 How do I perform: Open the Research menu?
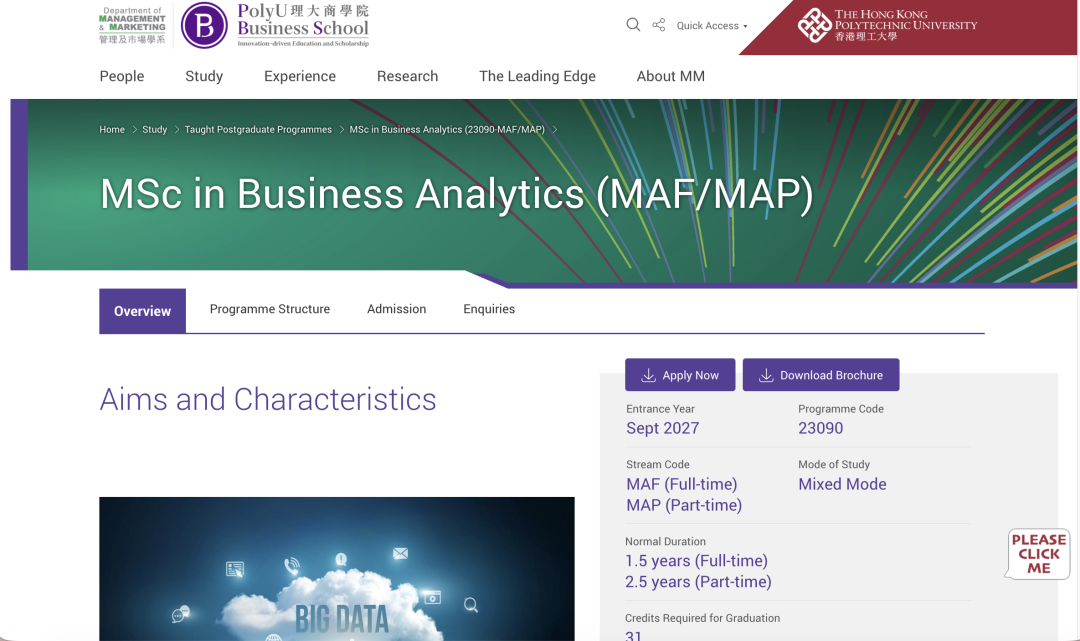(x=407, y=76)
